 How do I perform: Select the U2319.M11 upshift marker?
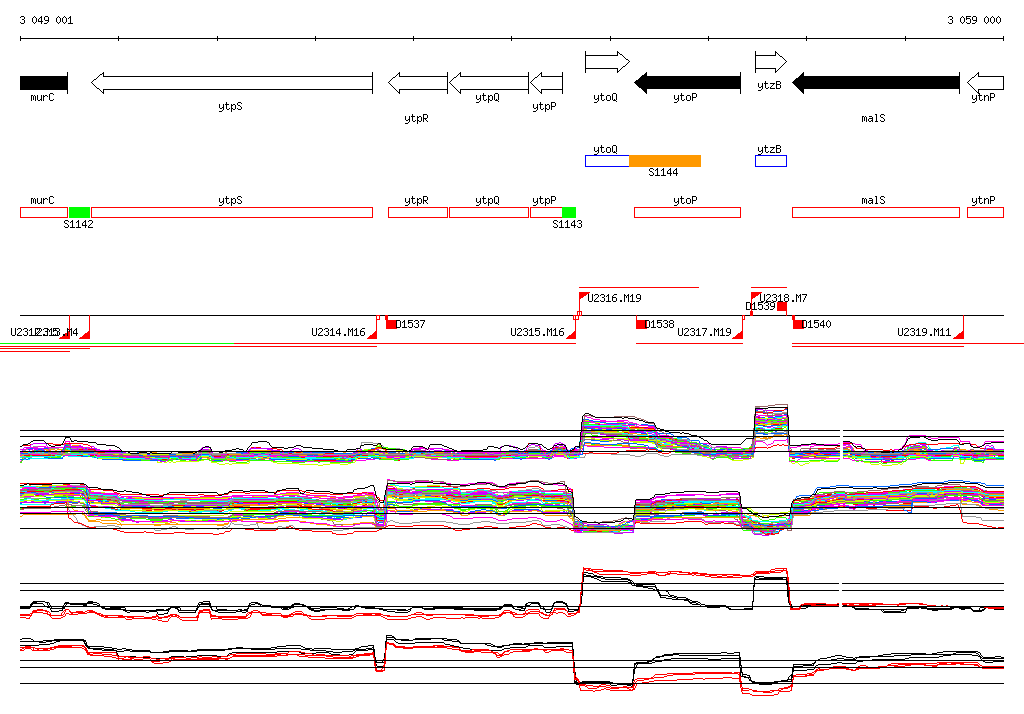tap(959, 334)
